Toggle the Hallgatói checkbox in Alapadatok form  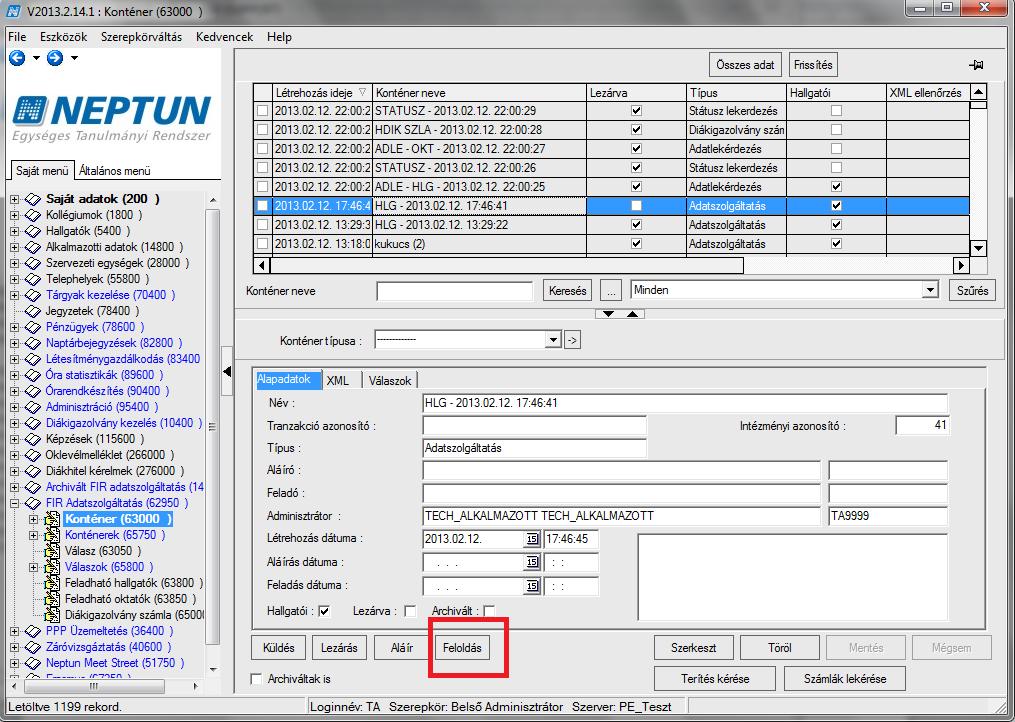point(324,611)
